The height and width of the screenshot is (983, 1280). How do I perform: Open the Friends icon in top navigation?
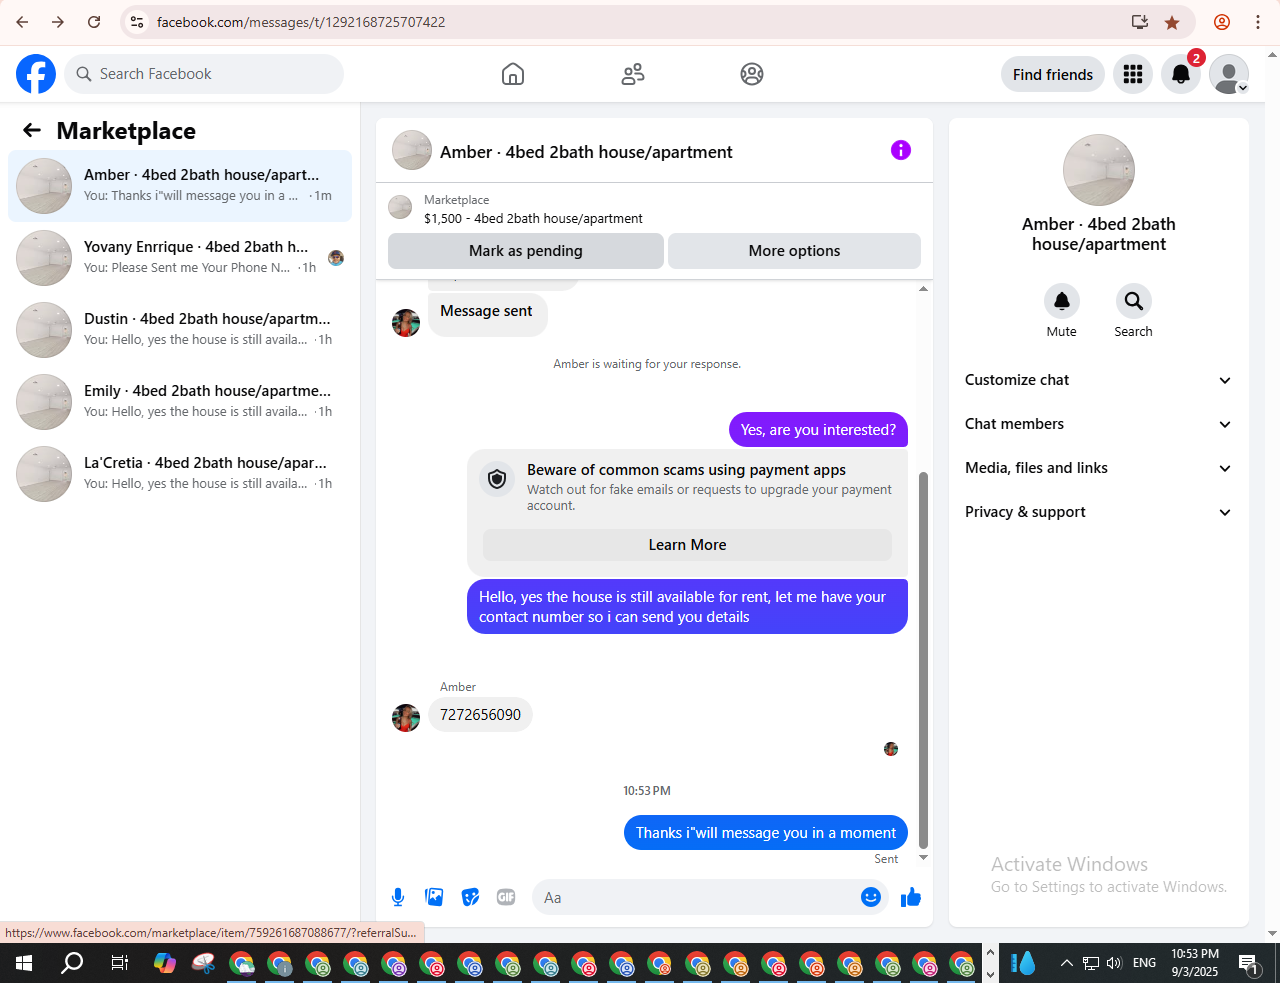click(633, 74)
